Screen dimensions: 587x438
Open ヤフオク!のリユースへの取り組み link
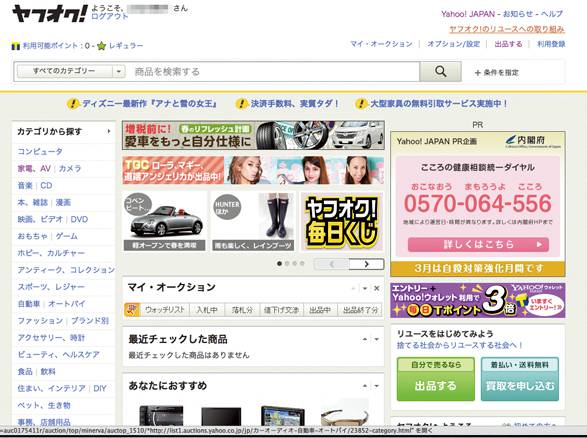[507, 29]
